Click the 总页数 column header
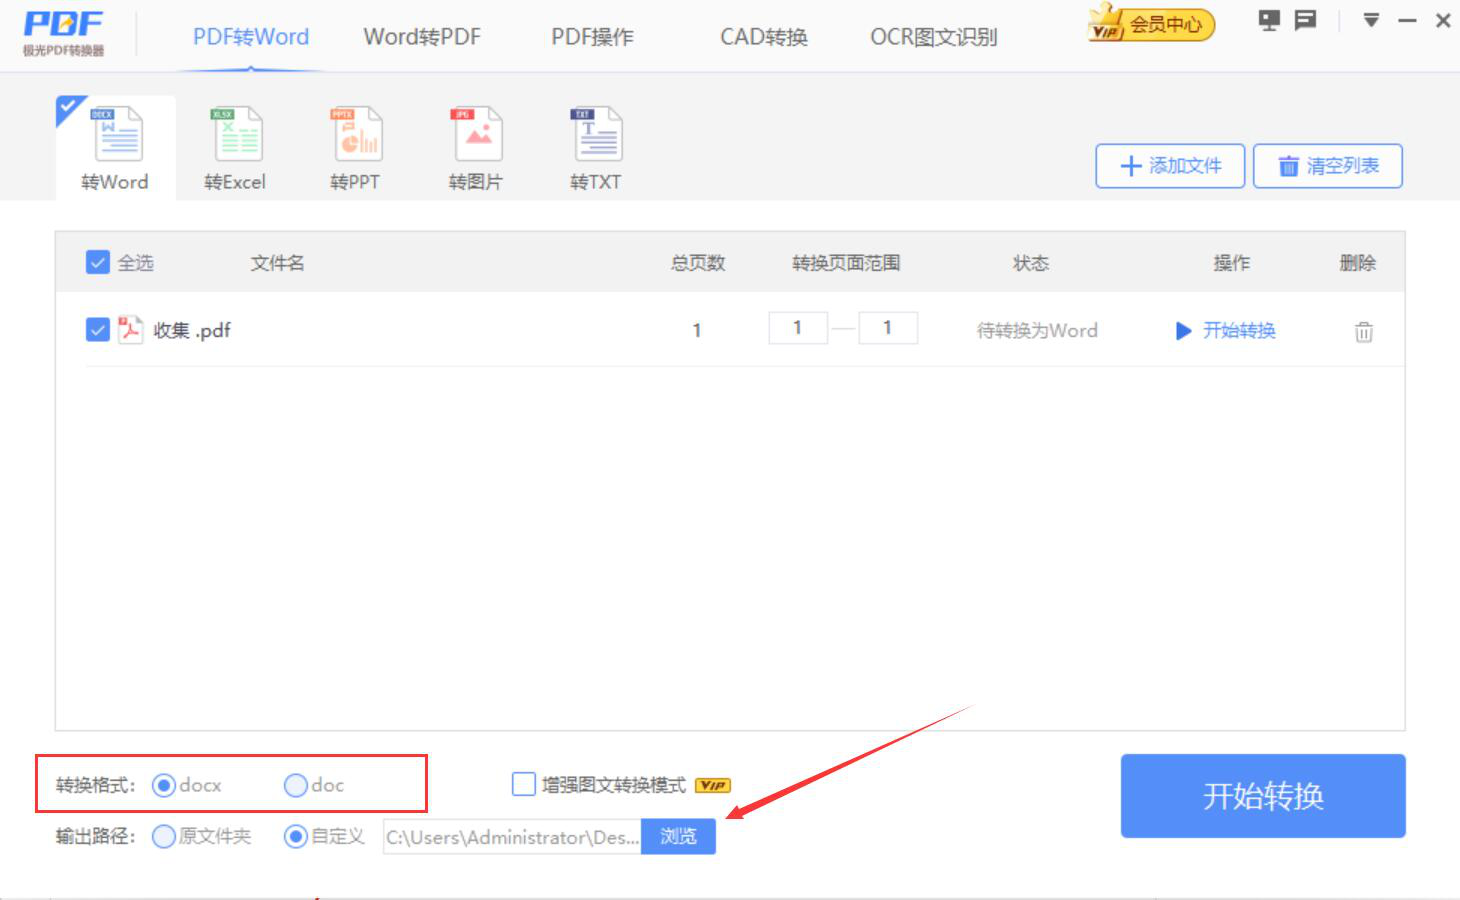 coord(698,263)
